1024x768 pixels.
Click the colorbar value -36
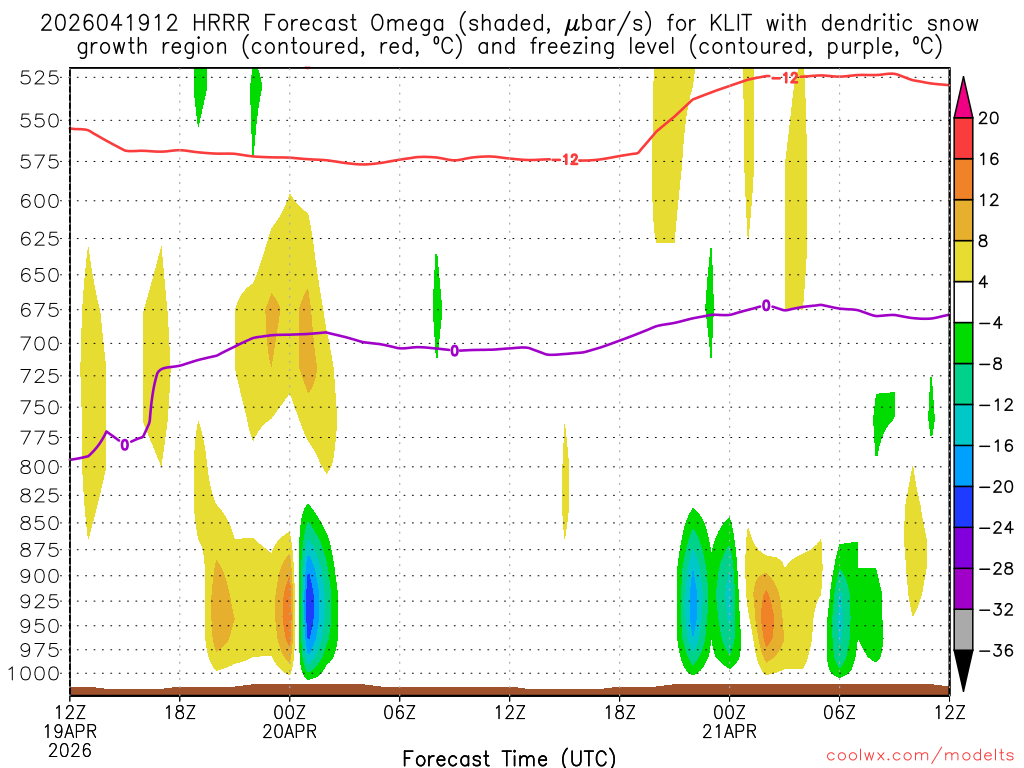[x=996, y=650]
